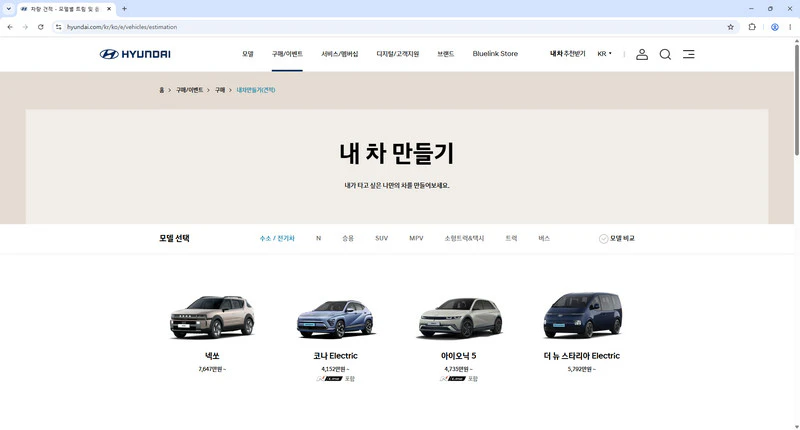
Task: Open the 브랜드 menu
Action: point(445,54)
